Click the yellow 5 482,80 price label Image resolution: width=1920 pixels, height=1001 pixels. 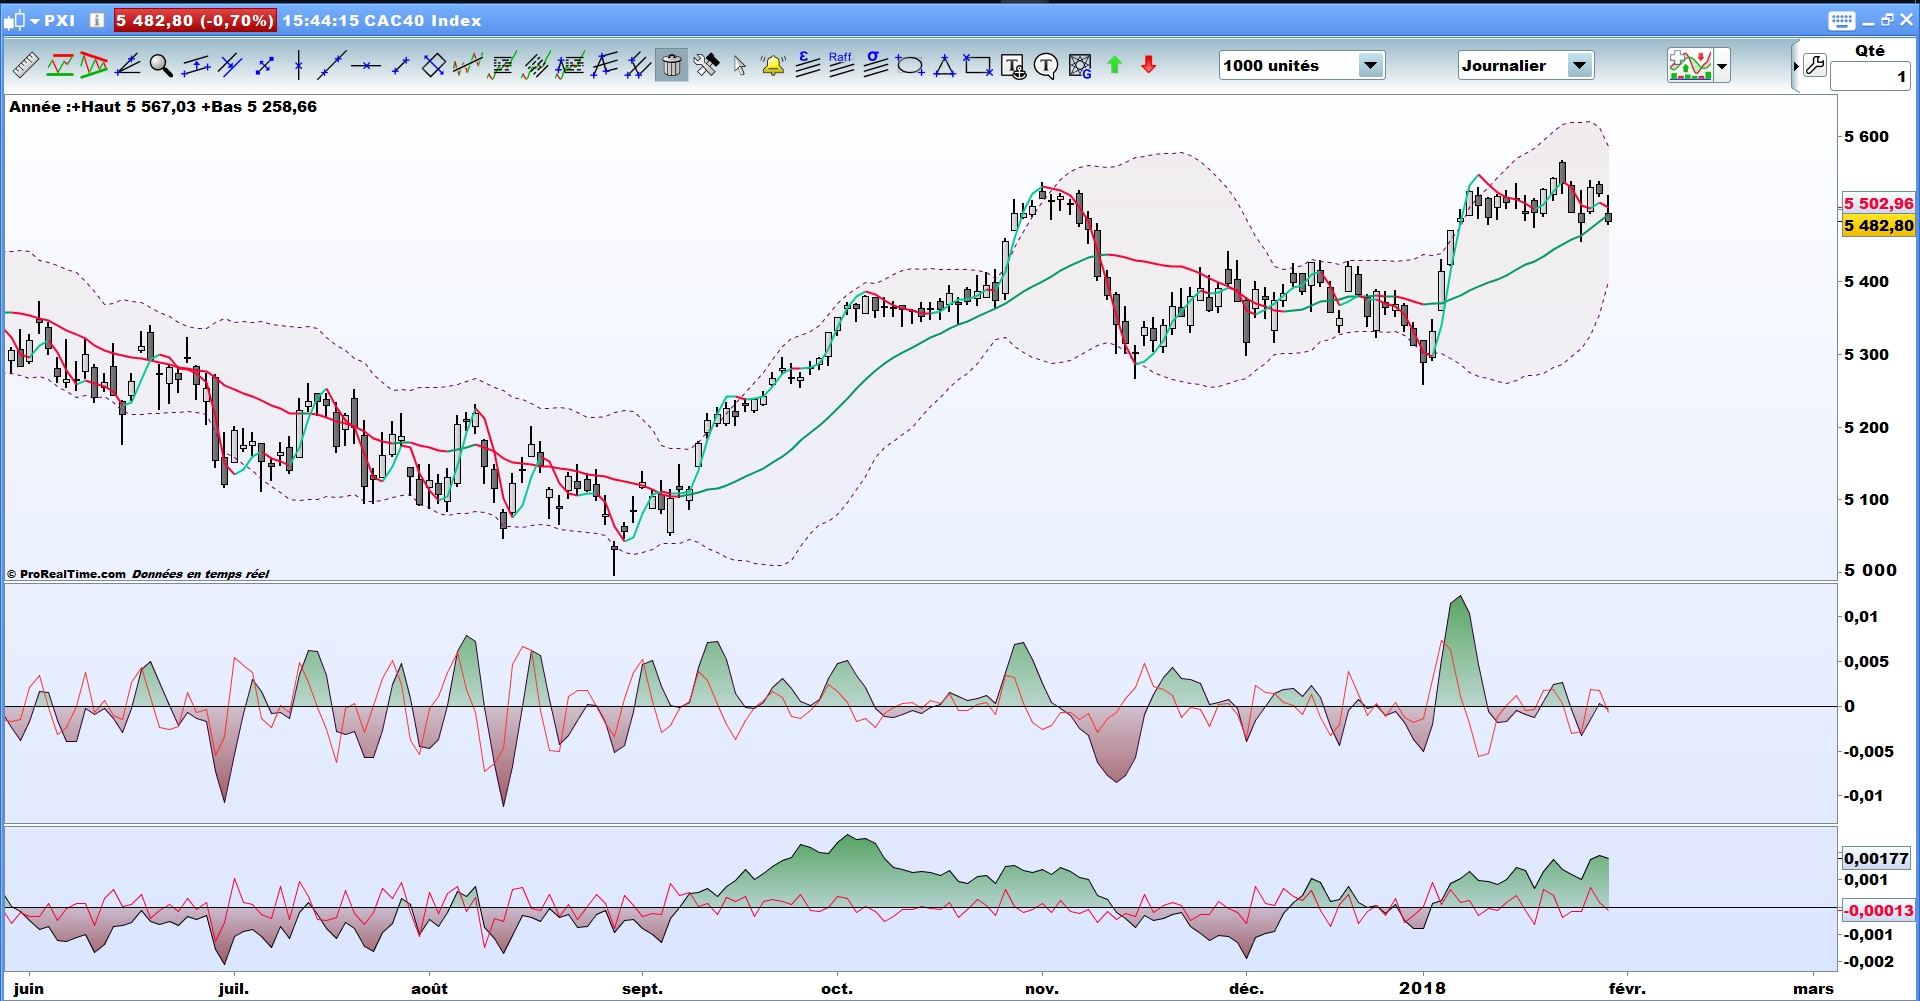click(1879, 226)
